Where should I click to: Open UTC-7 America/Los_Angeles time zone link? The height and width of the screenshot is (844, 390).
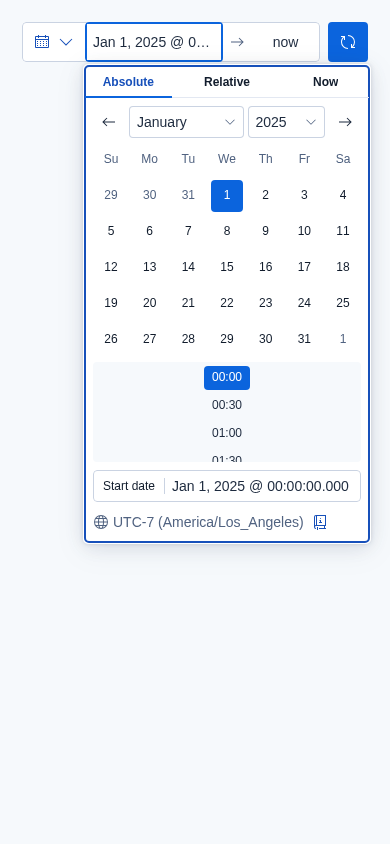pyautogui.click(x=208, y=522)
